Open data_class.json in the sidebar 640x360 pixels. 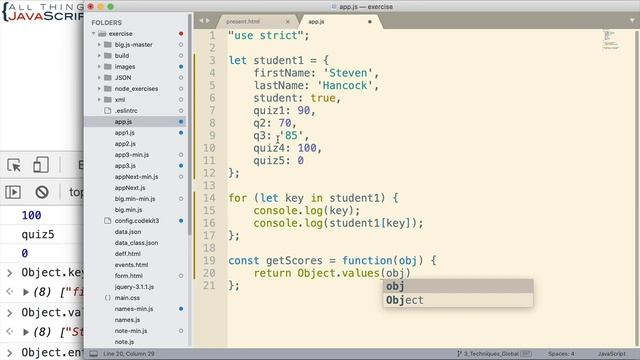pyautogui.click(x=136, y=243)
